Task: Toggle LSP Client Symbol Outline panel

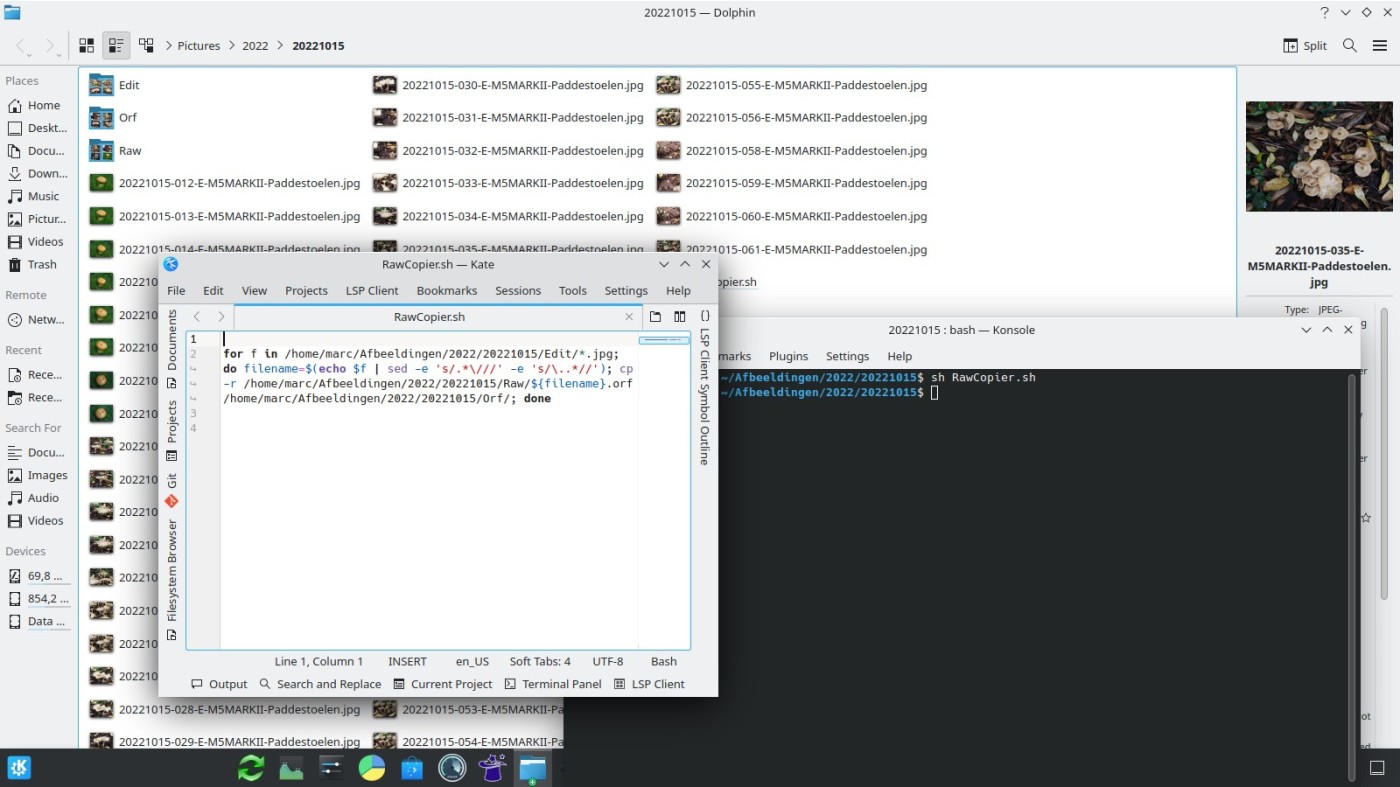Action: (x=705, y=388)
